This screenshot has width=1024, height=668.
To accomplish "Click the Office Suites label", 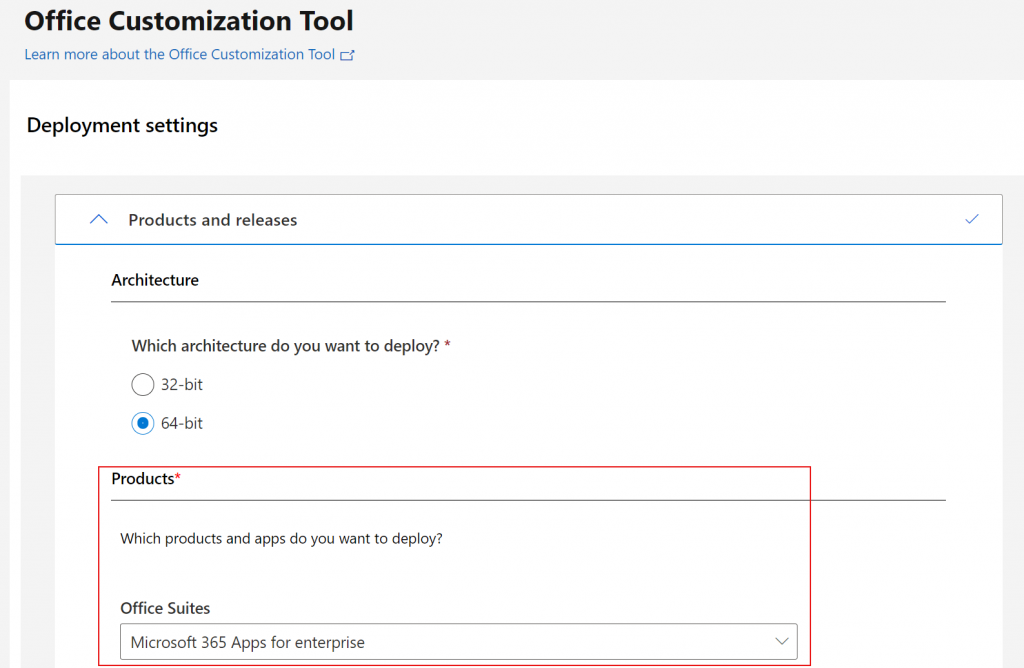I will (x=165, y=608).
